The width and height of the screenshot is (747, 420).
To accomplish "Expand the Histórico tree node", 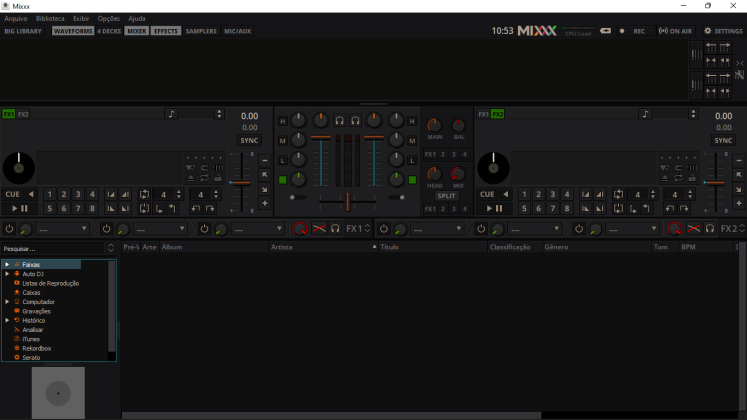I will [7, 320].
